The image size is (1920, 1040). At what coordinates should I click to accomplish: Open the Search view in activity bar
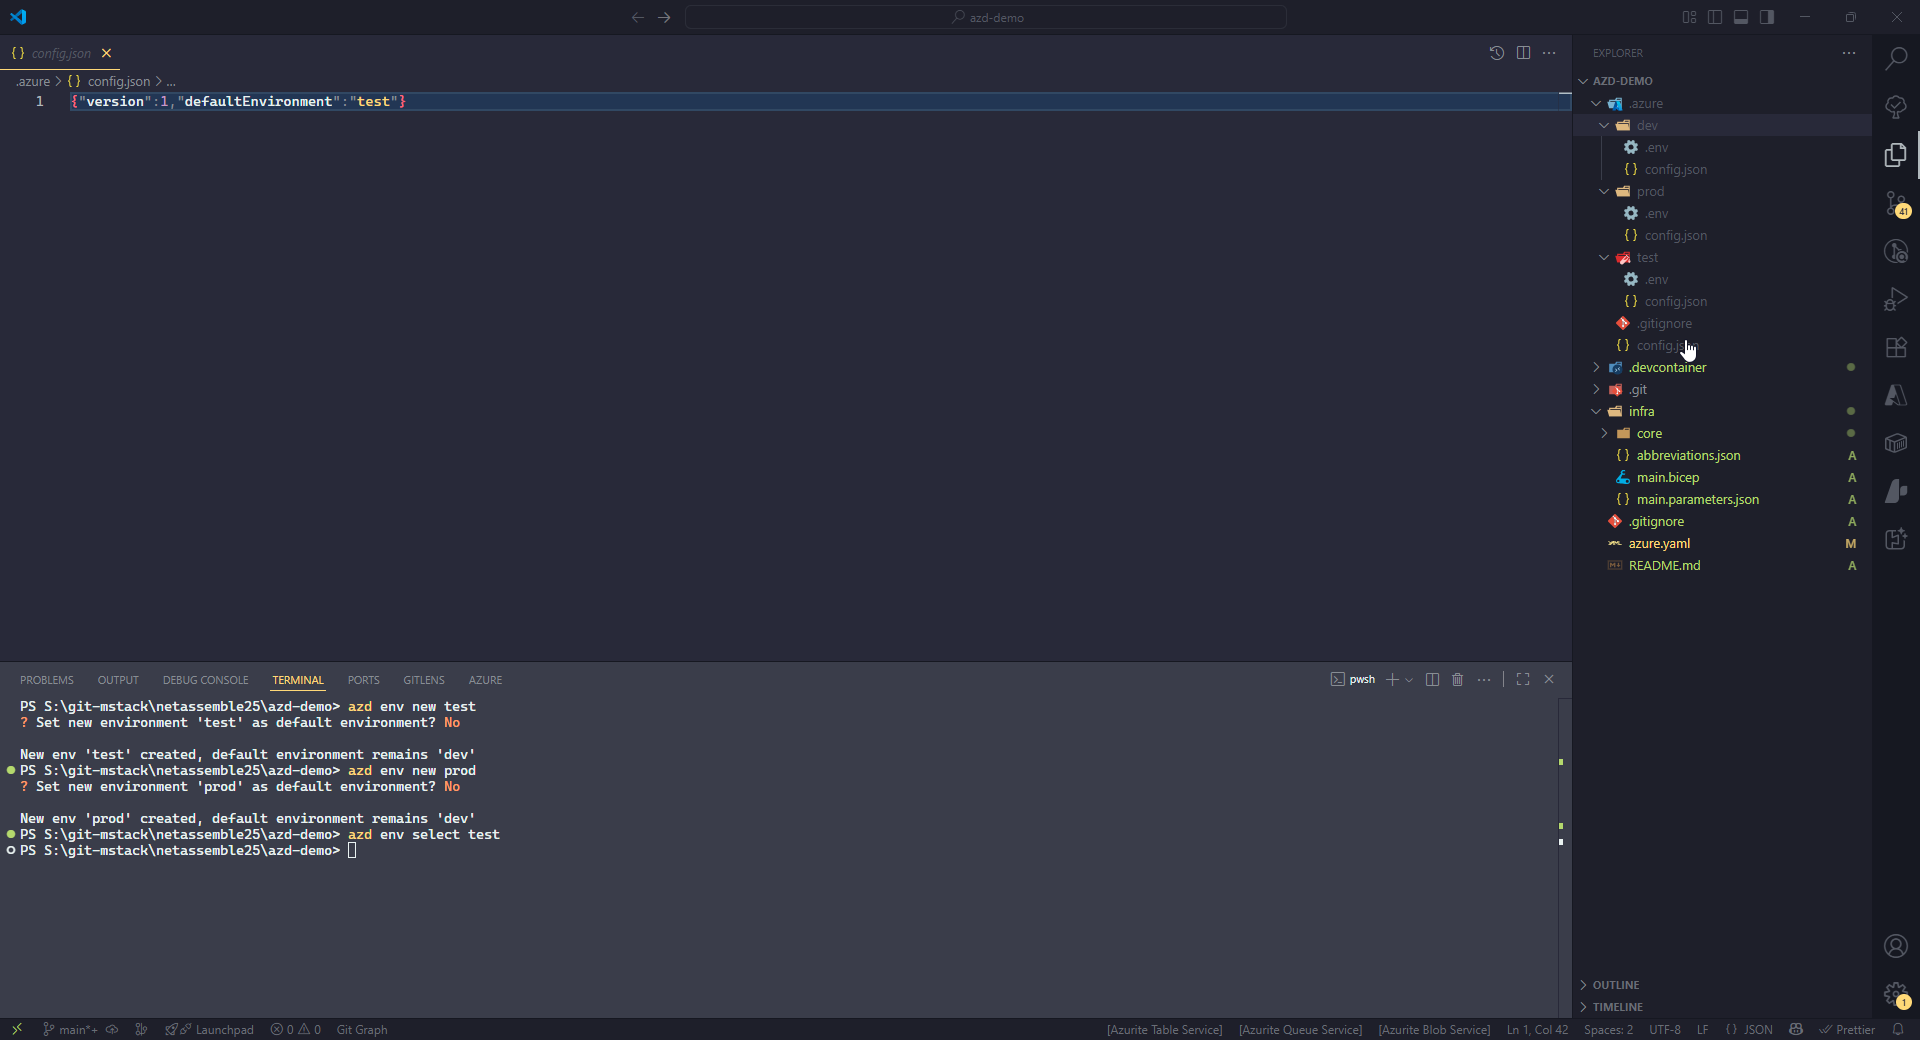(x=1895, y=59)
